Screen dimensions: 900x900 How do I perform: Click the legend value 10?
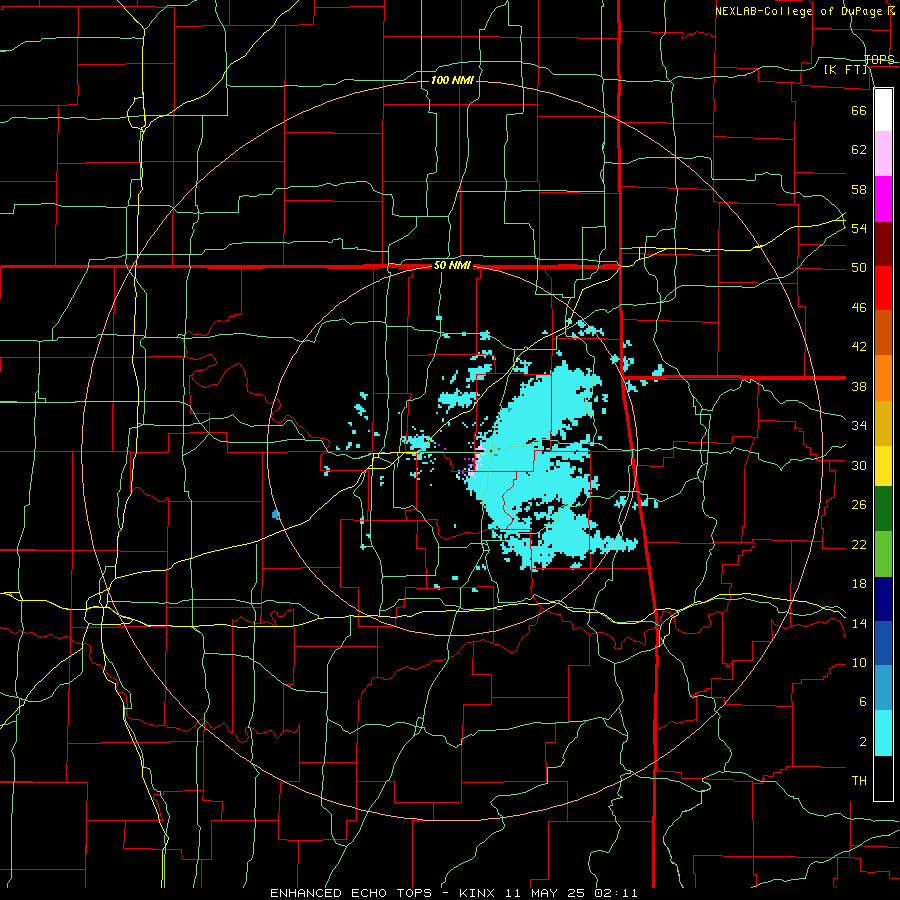859,663
